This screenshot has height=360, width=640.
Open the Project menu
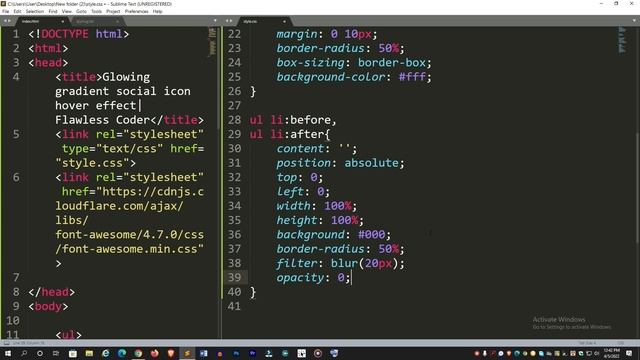click(113, 11)
